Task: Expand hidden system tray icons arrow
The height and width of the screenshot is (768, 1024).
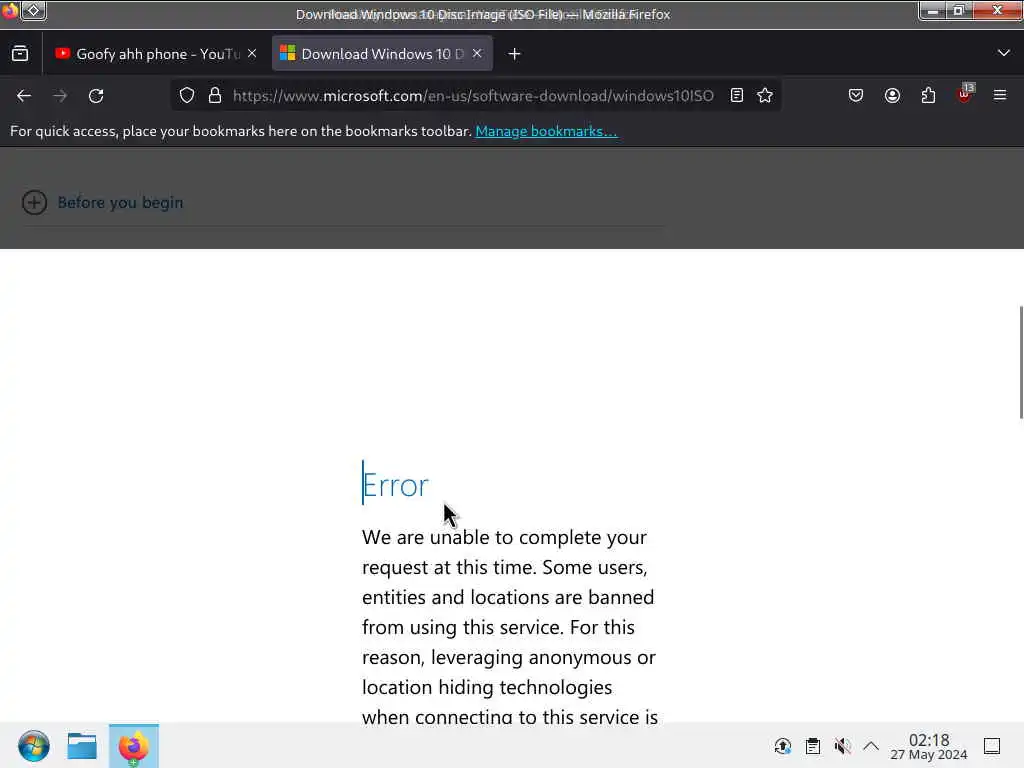Action: tap(871, 746)
